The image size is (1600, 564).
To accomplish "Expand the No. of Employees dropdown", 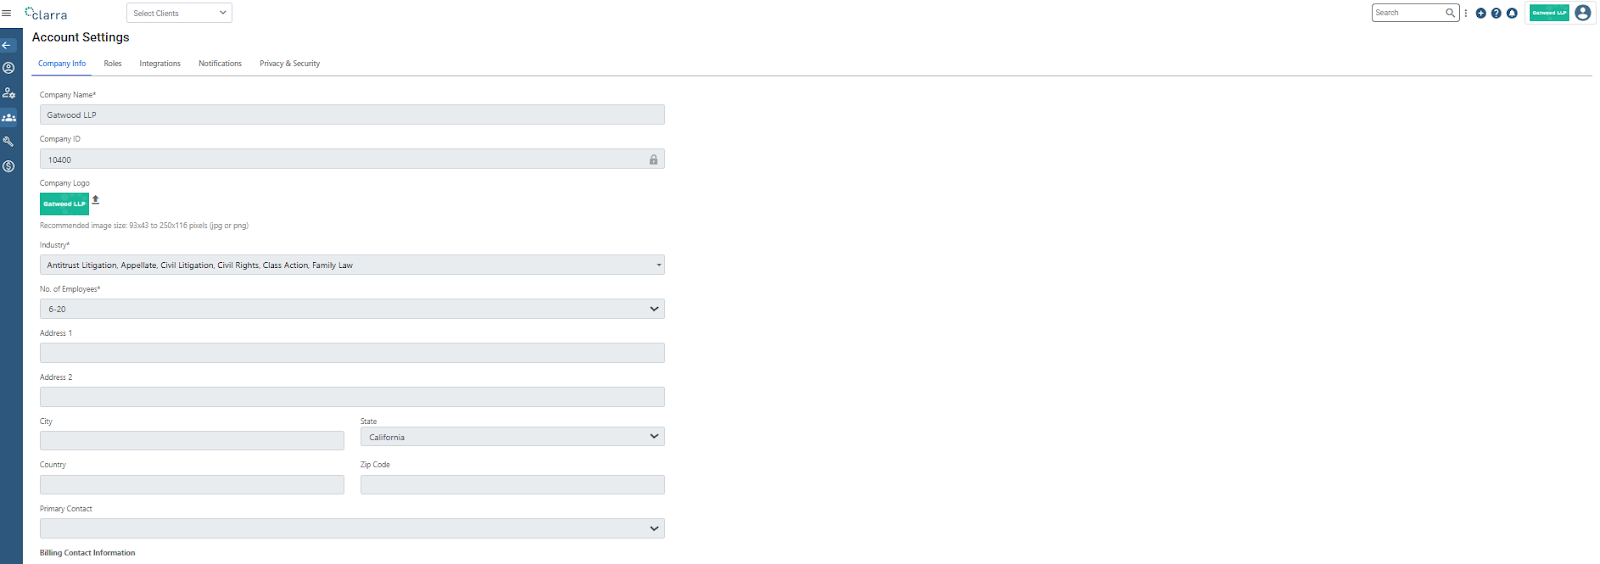I will tap(352, 309).
